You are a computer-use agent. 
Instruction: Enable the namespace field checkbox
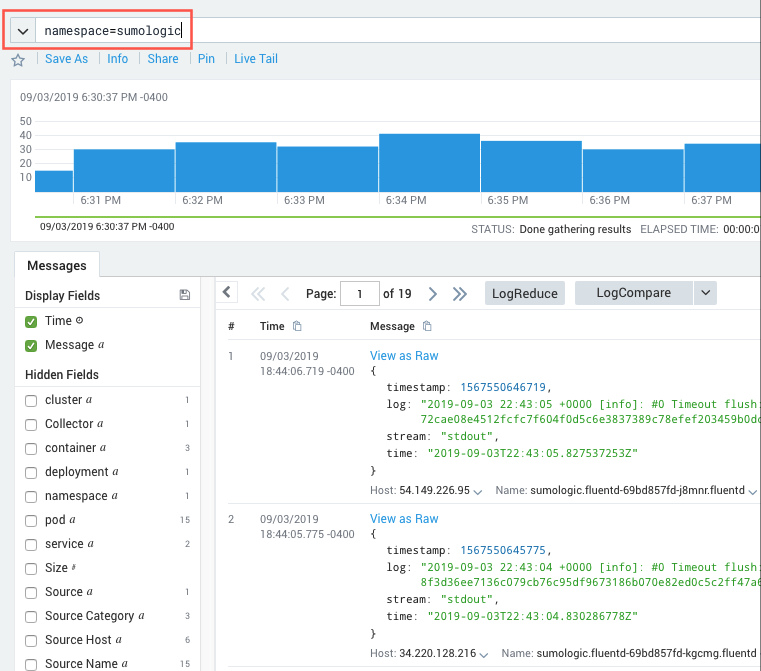(31, 496)
